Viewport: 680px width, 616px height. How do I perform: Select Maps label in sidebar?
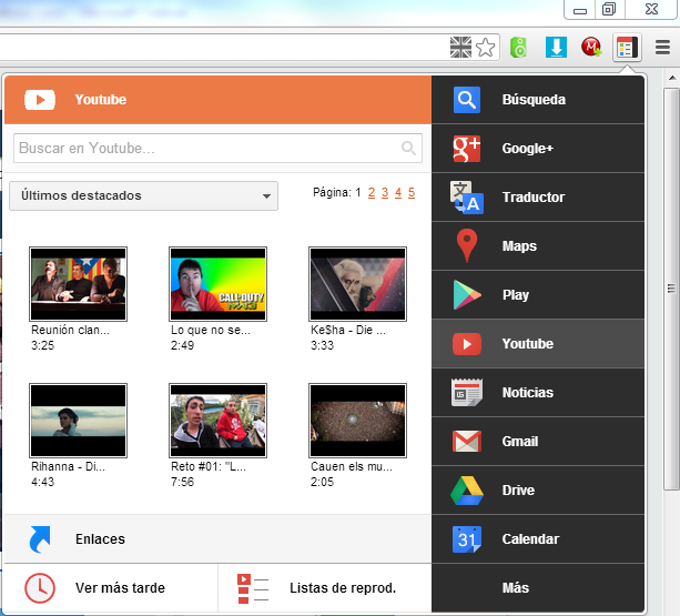pos(520,246)
